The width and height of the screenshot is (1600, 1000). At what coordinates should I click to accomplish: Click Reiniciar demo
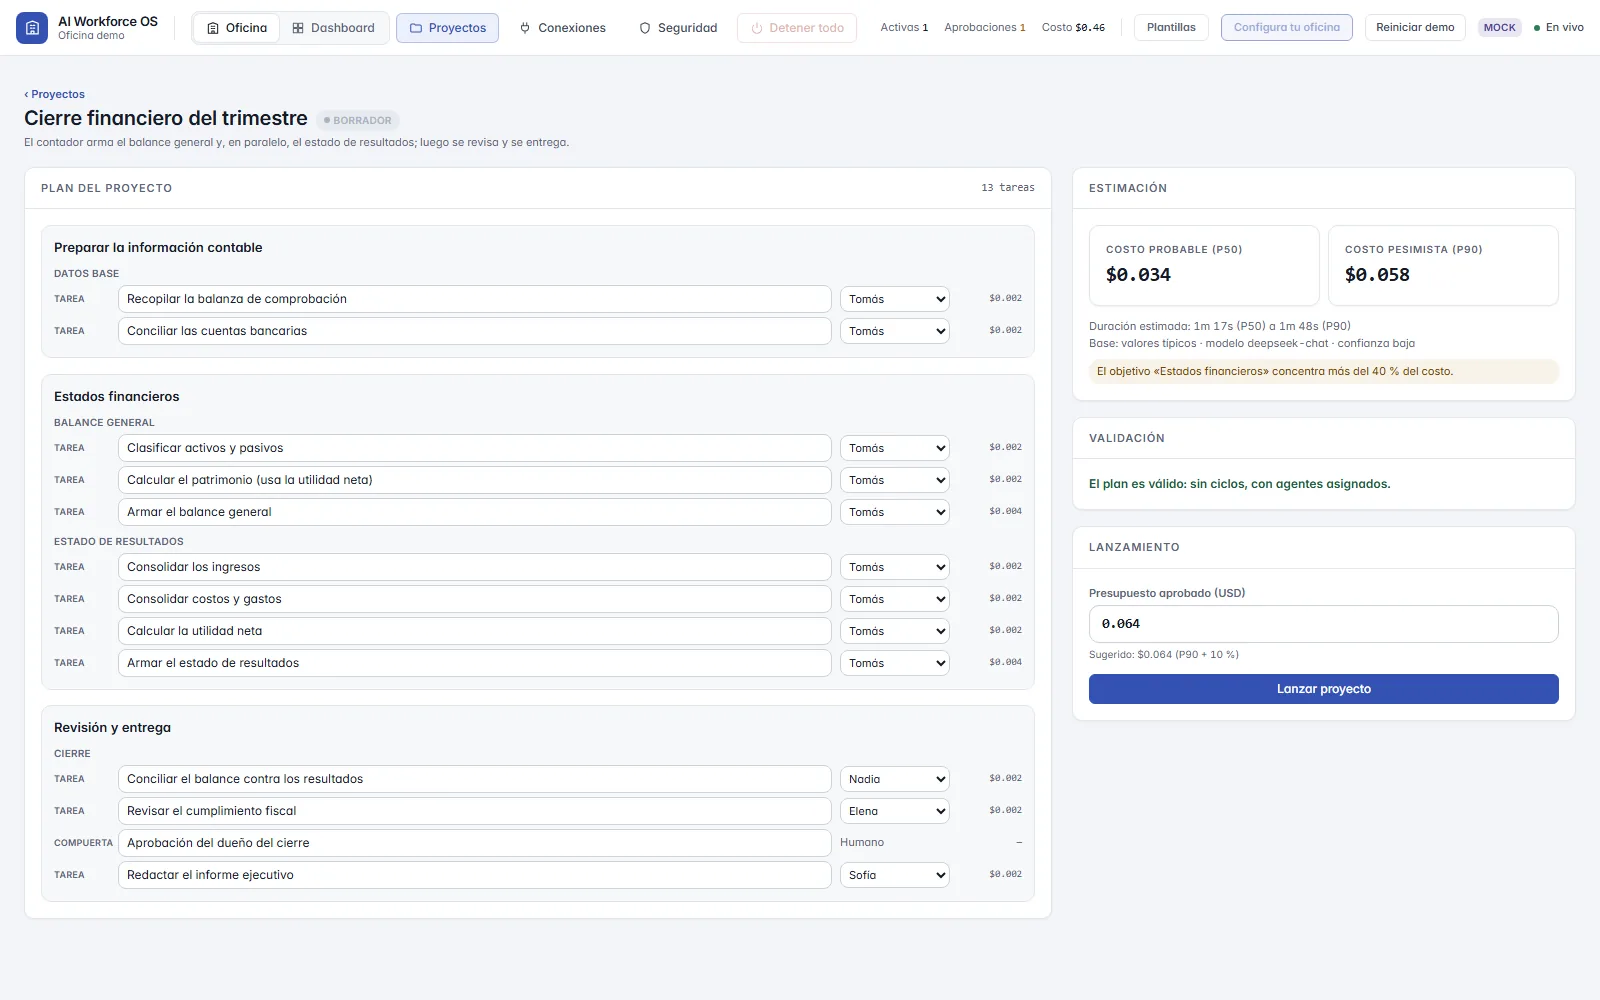tap(1415, 27)
